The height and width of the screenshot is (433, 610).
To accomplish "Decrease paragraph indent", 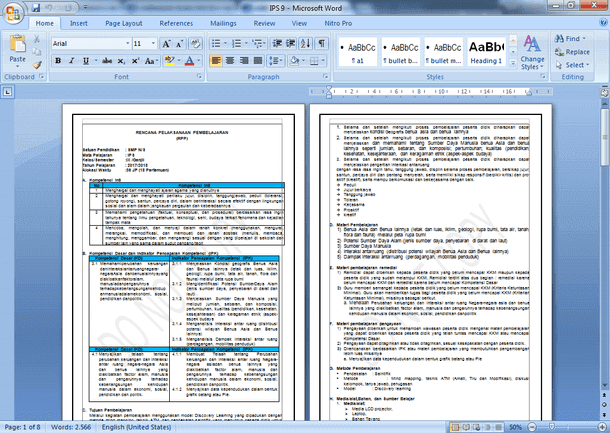I will coord(277,44).
